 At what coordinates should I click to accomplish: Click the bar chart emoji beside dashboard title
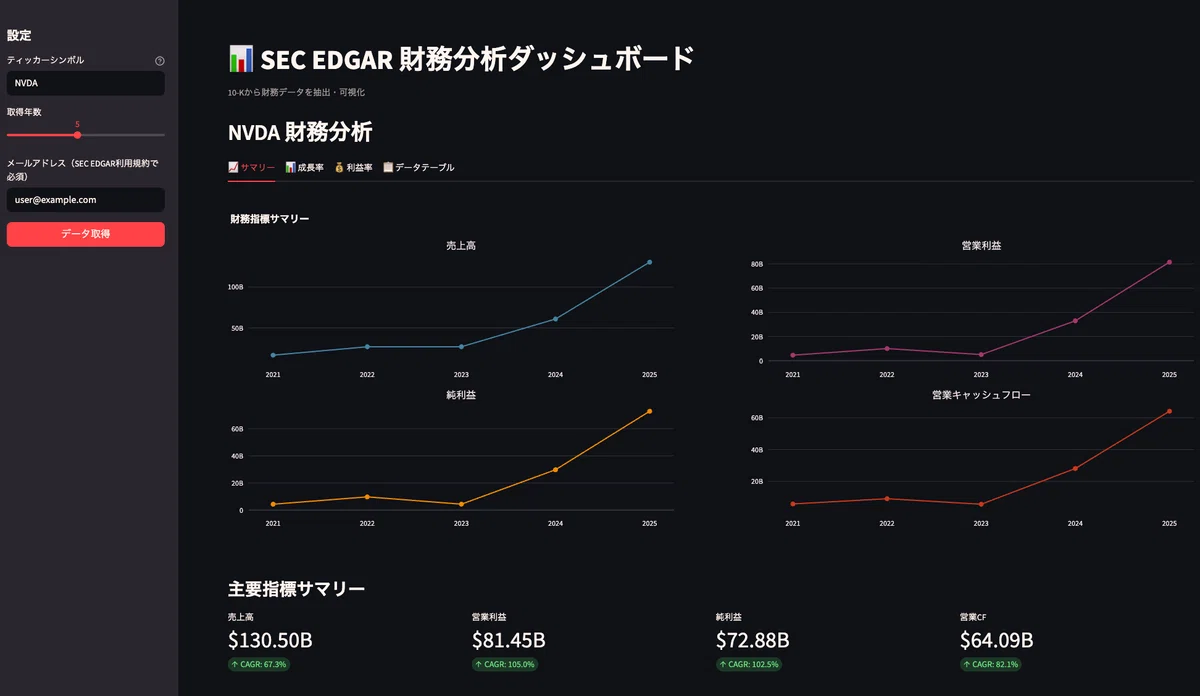coord(240,59)
